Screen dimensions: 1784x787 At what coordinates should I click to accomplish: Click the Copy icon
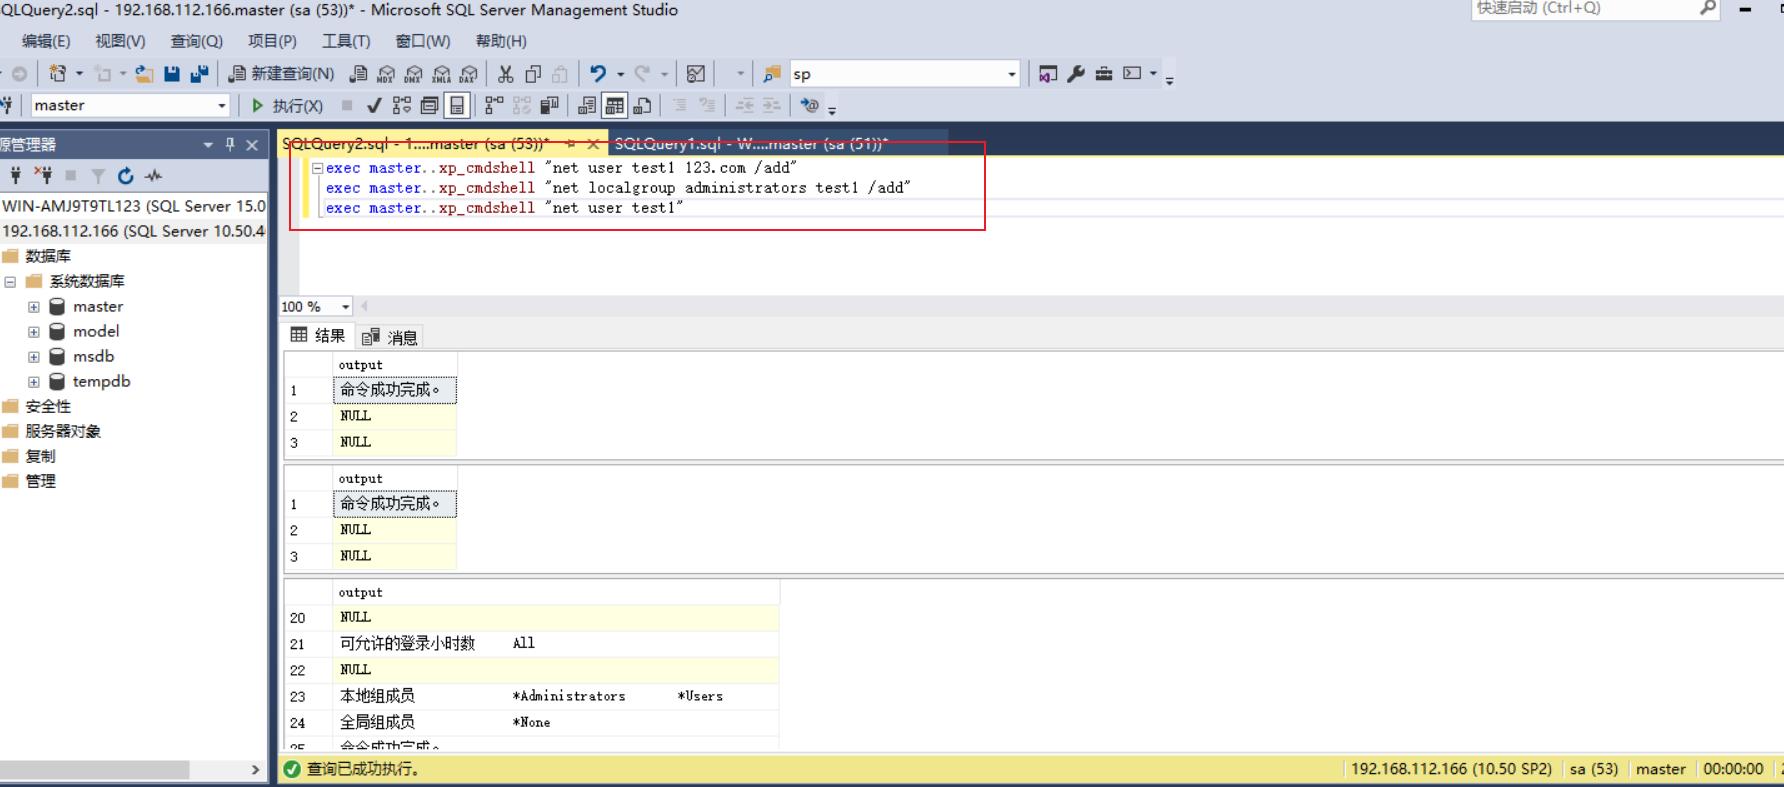(x=533, y=74)
